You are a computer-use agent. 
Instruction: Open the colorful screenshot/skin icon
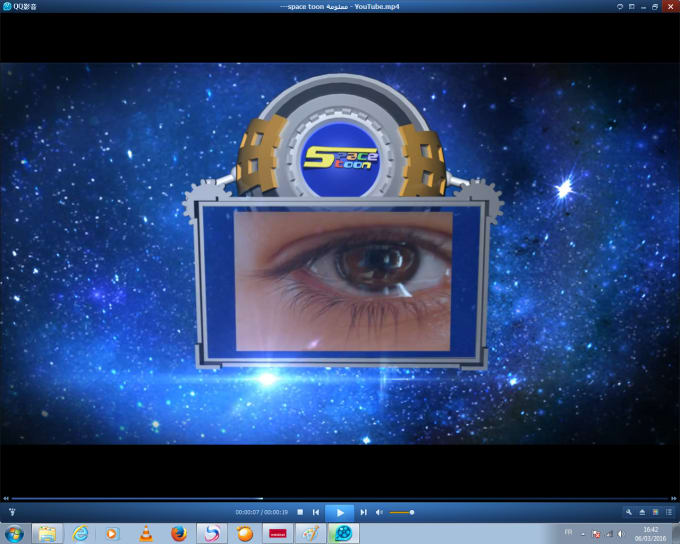656,512
